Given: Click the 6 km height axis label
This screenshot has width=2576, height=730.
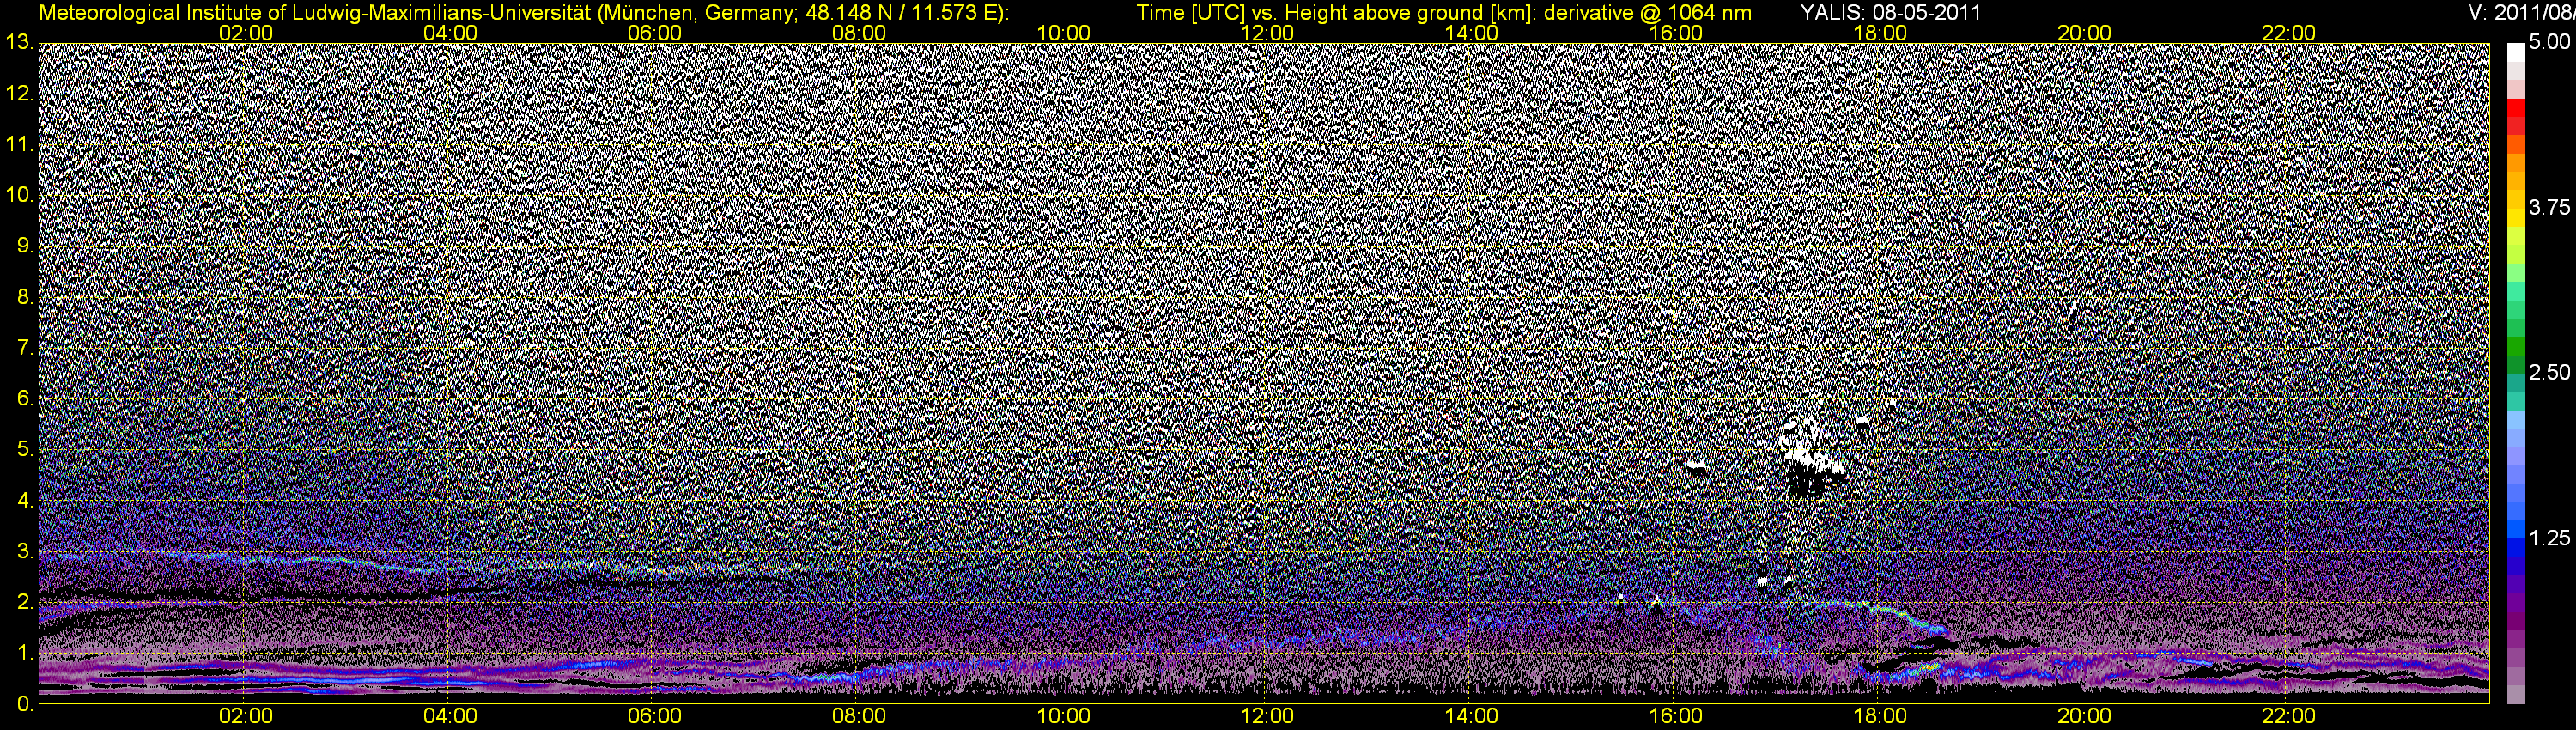Looking at the screenshot, I should pyautogui.click(x=25, y=398).
